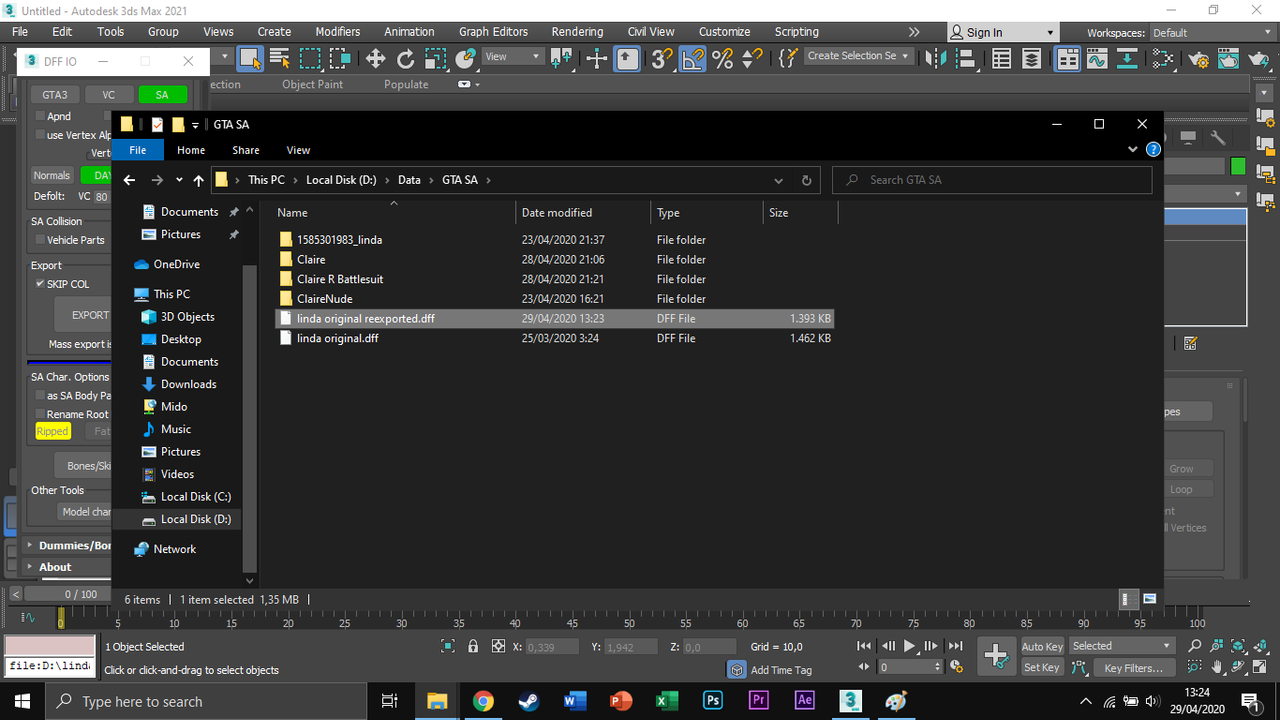Switch to the View tab in Explorer
1280x720 pixels.
click(298, 150)
